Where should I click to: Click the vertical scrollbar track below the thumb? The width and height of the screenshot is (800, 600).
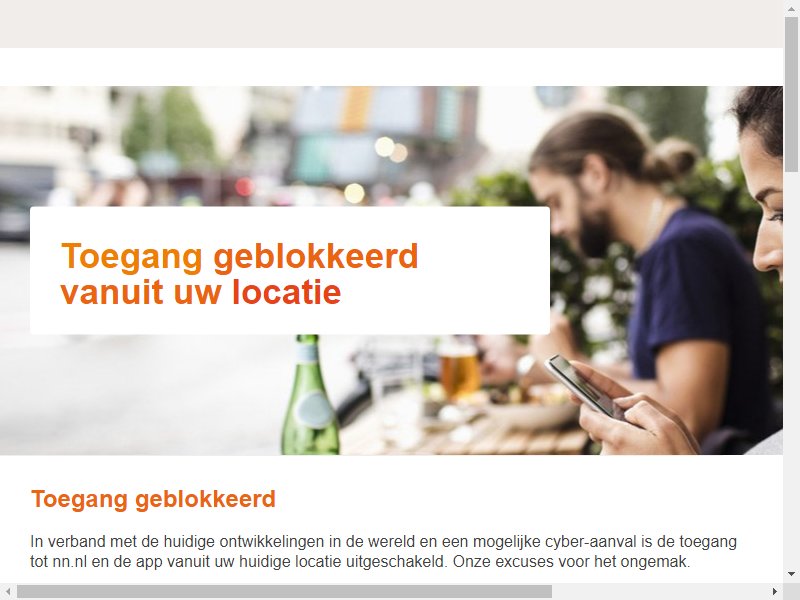point(791,368)
